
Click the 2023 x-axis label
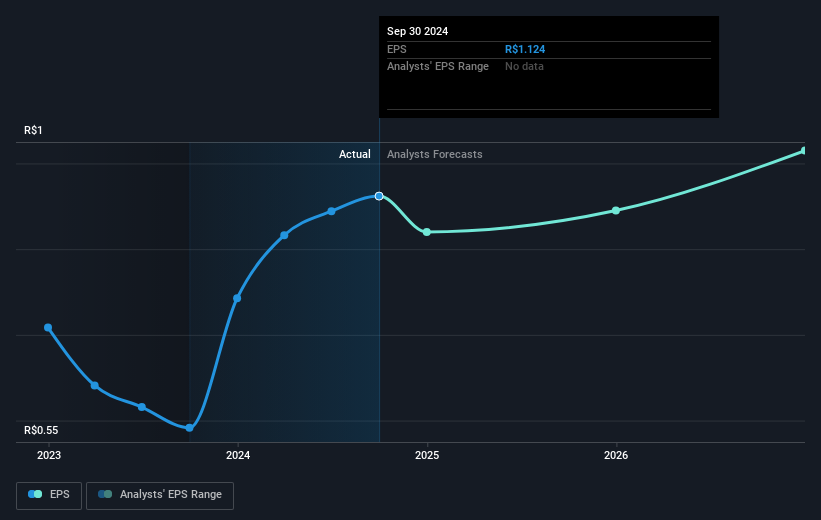click(49, 456)
